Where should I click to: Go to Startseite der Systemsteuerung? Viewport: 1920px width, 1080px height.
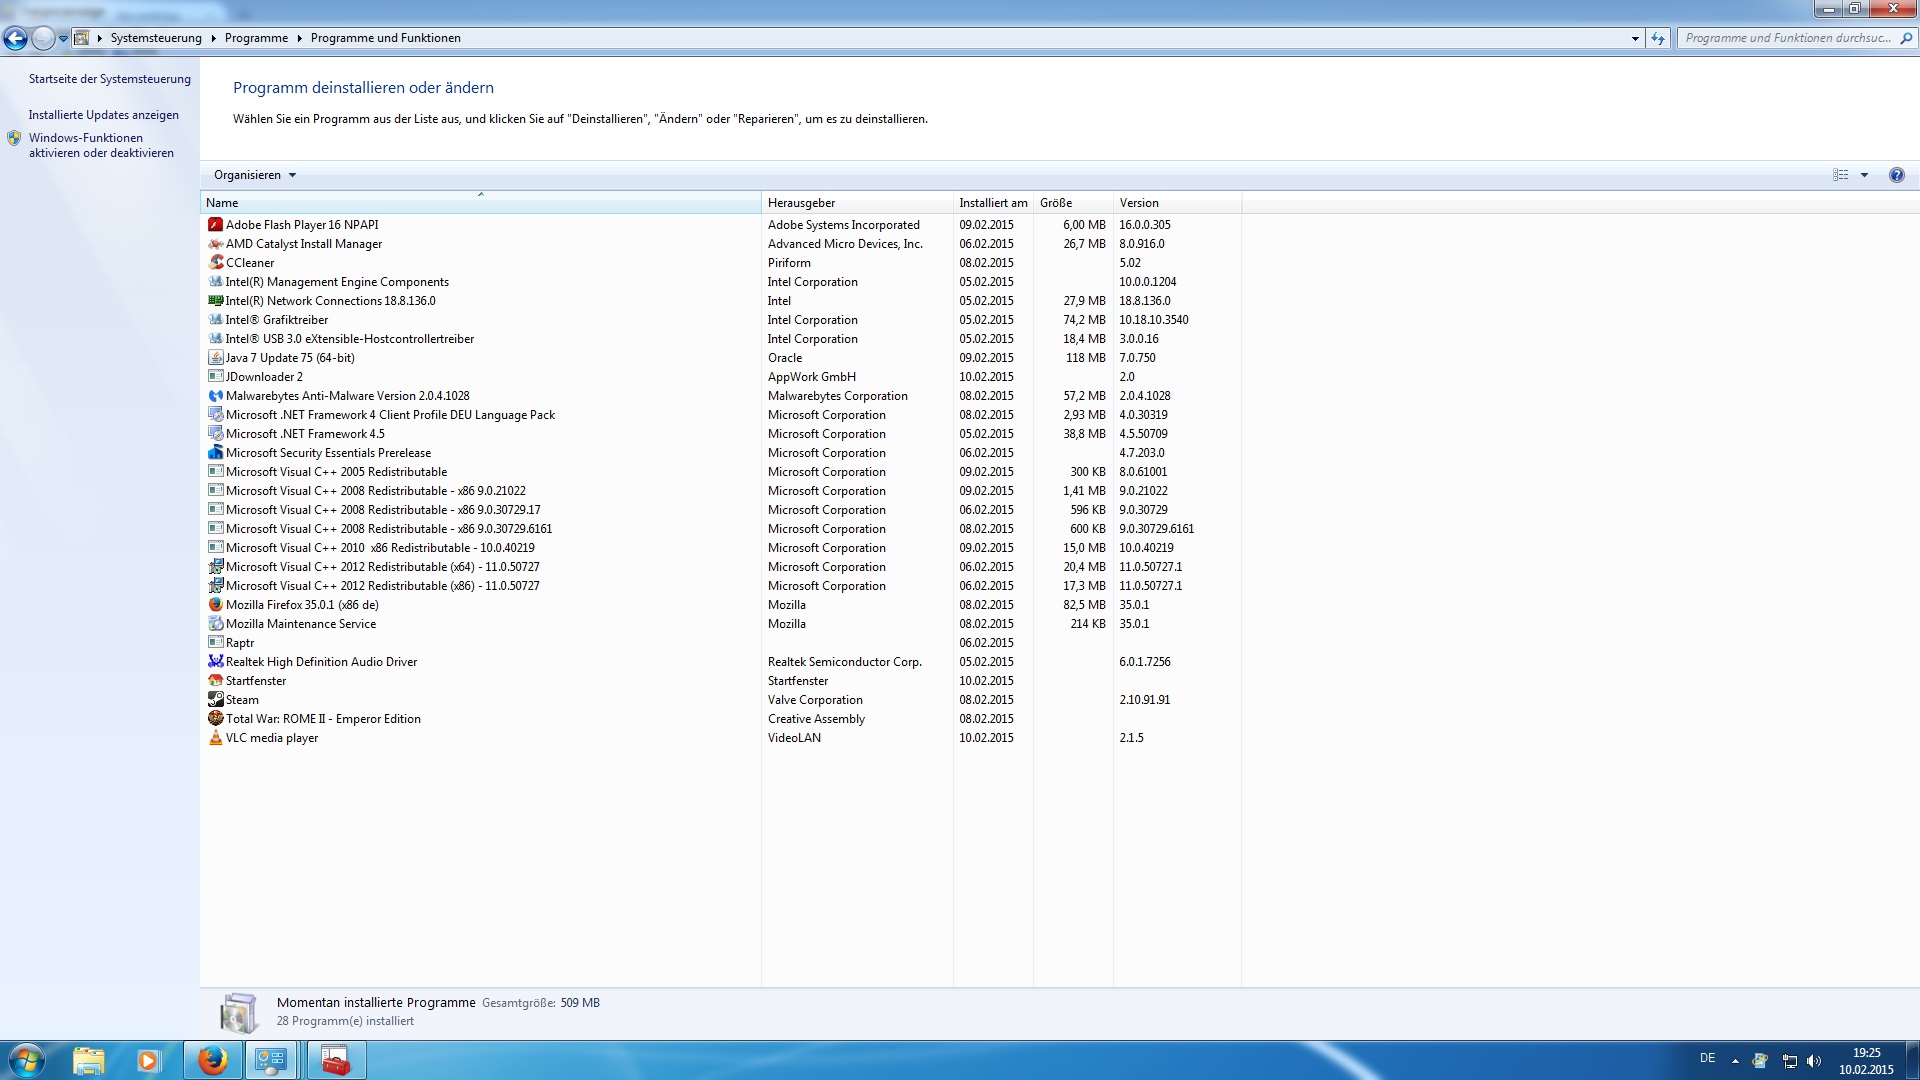pos(109,79)
